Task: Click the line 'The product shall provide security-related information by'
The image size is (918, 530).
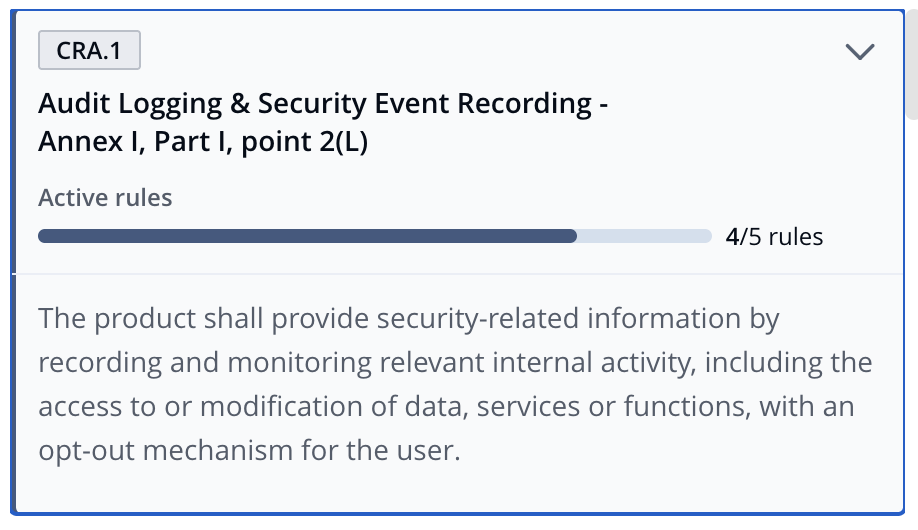Action: tap(409, 319)
